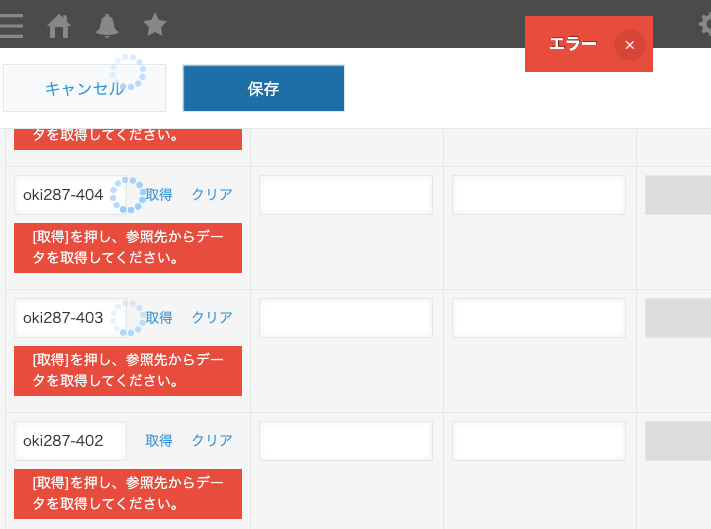The image size is (711, 529).
Task: Click the キャンセル button
Action: [84, 88]
